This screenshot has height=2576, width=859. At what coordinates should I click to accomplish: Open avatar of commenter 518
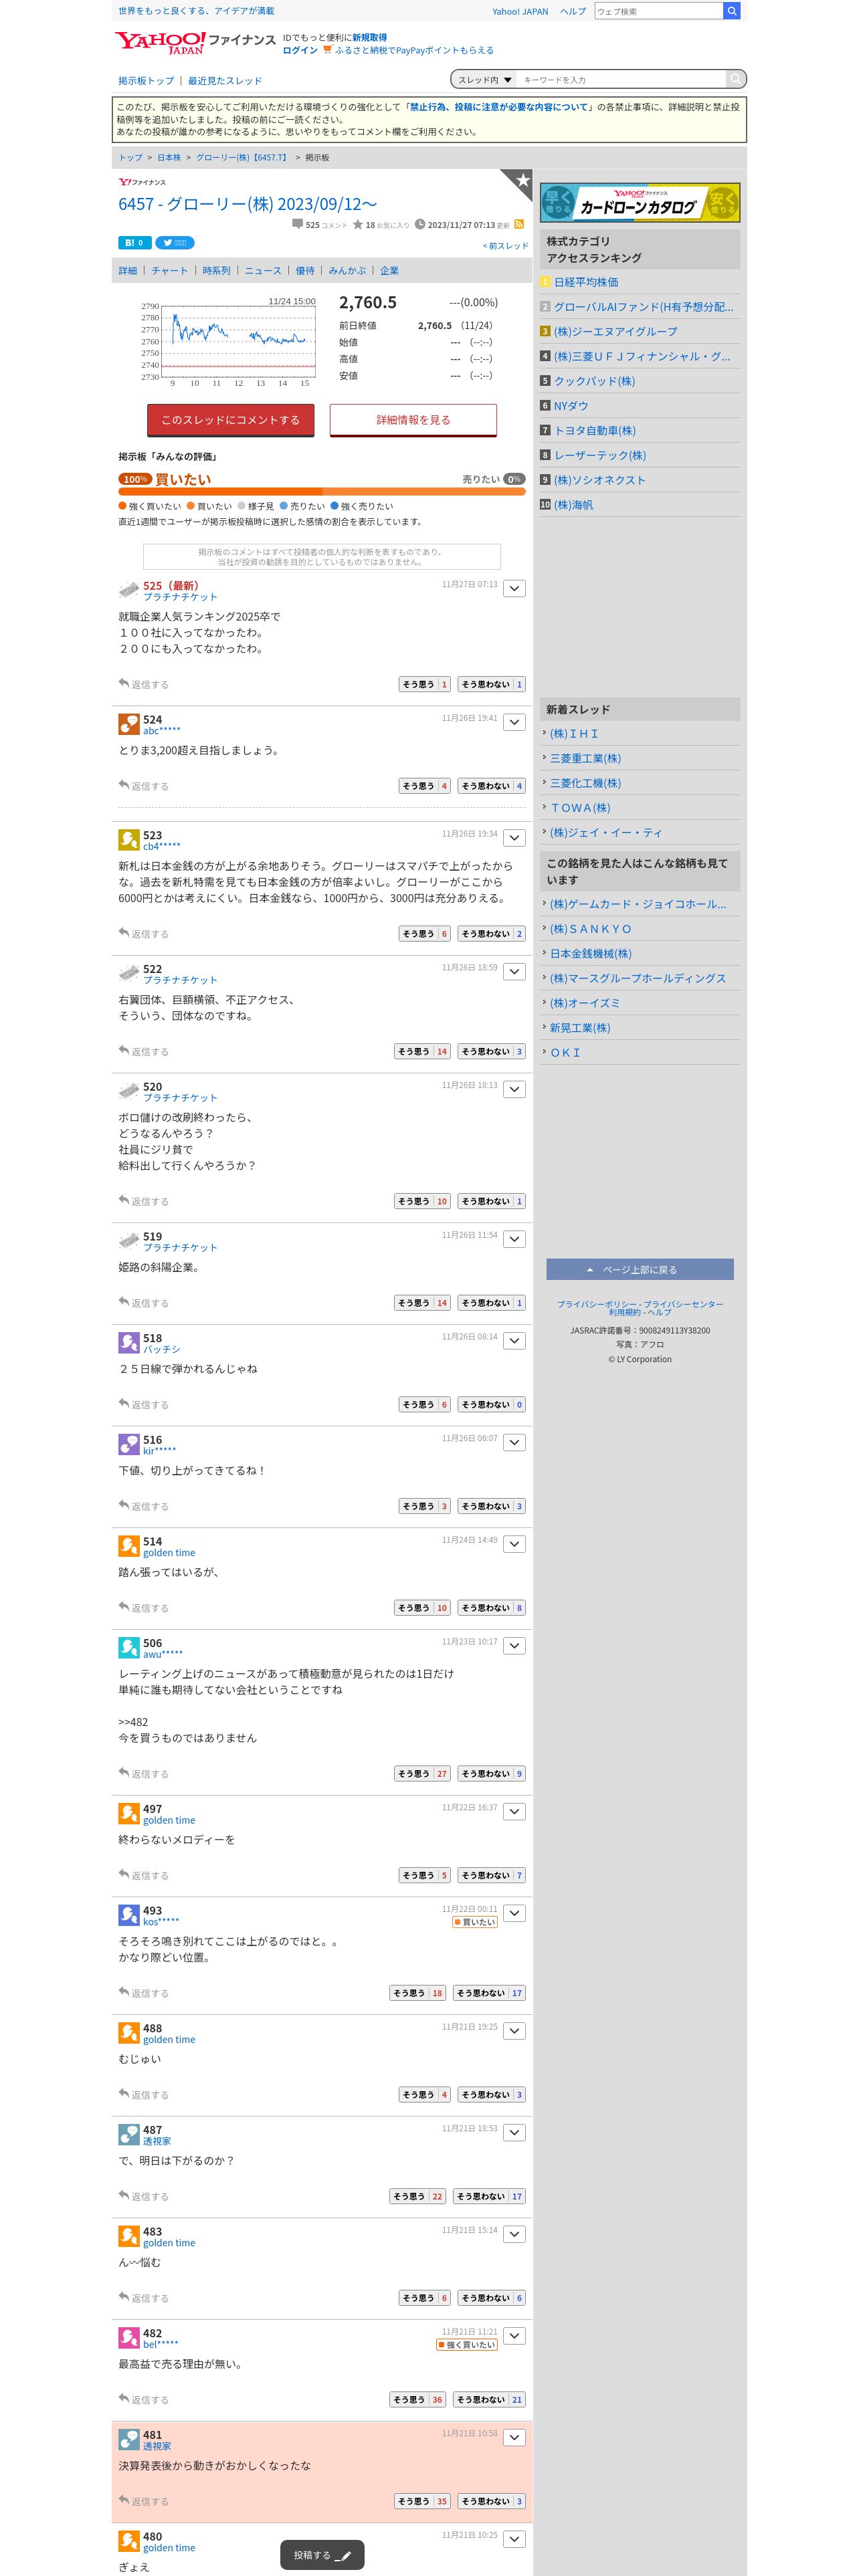tap(129, 1342)
